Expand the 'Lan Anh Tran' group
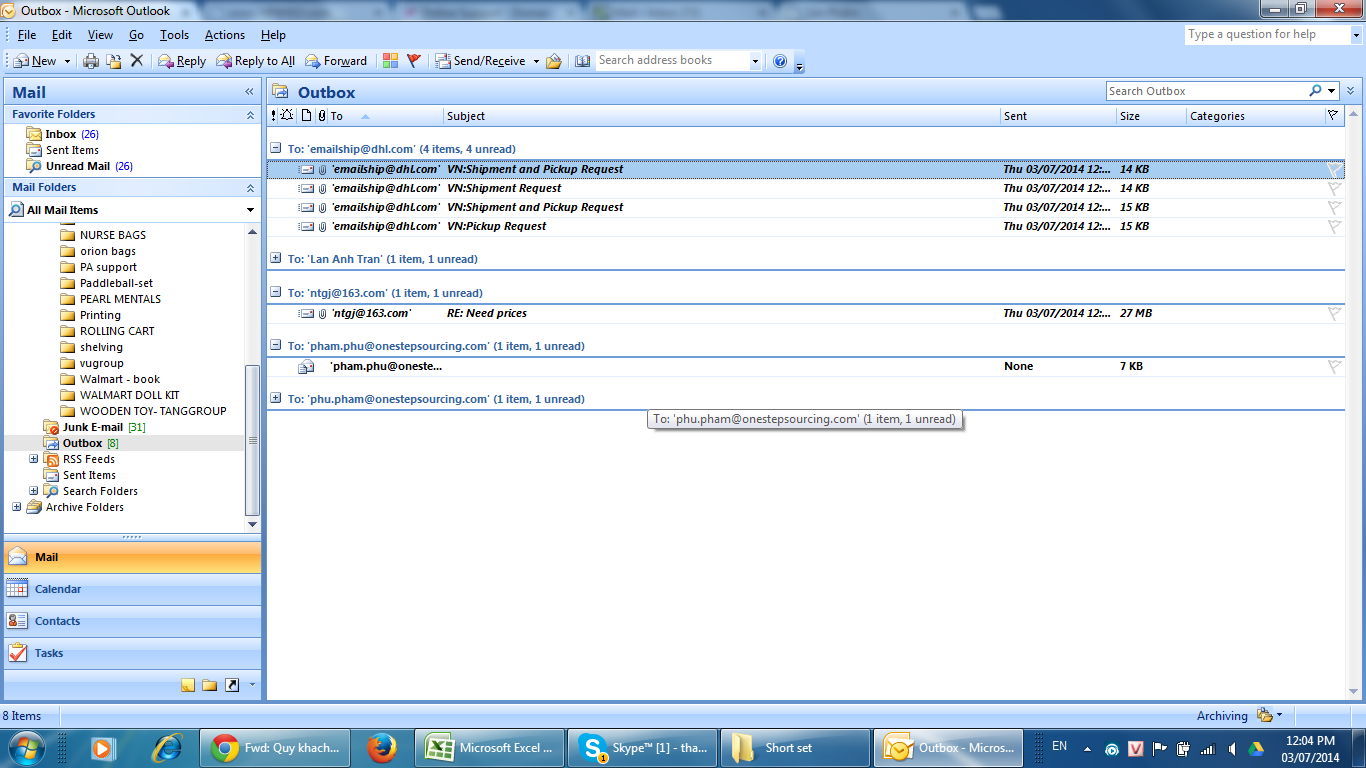The height and width of the screenshot is (768, 1366). coord(276,258)
